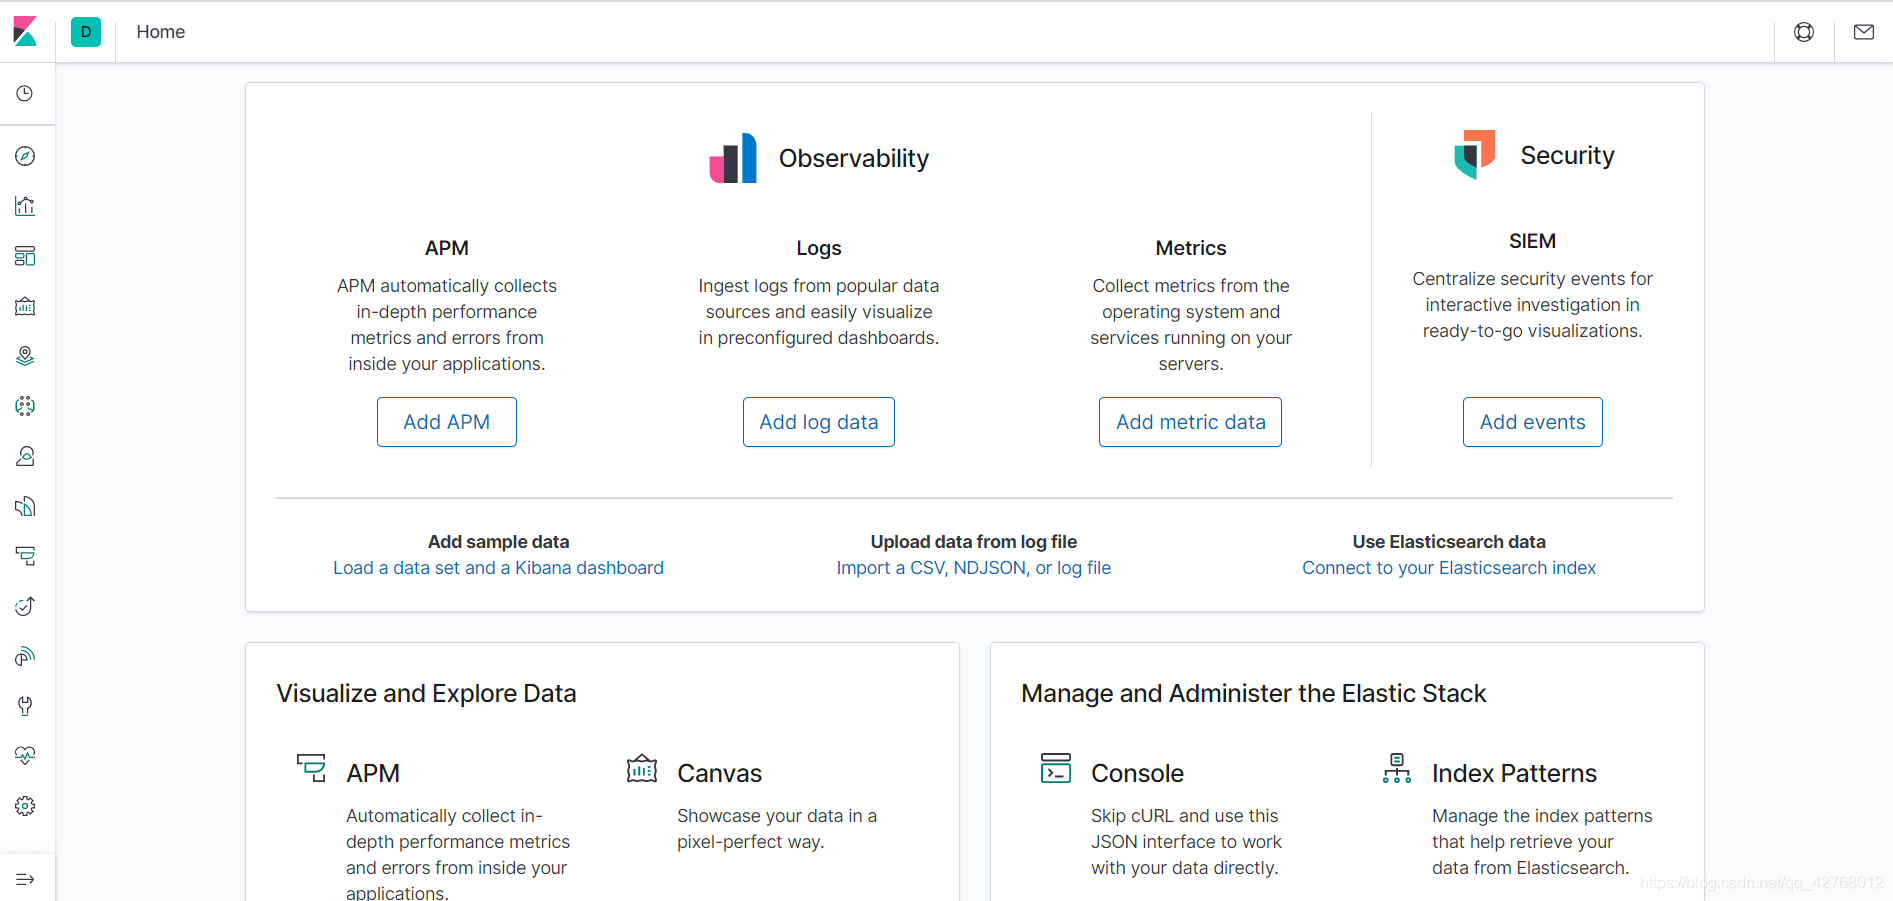Click the Security shield logo icon
This screenshot has width=1893, height=901.
pyautogui.click(x=1475, y=154)
